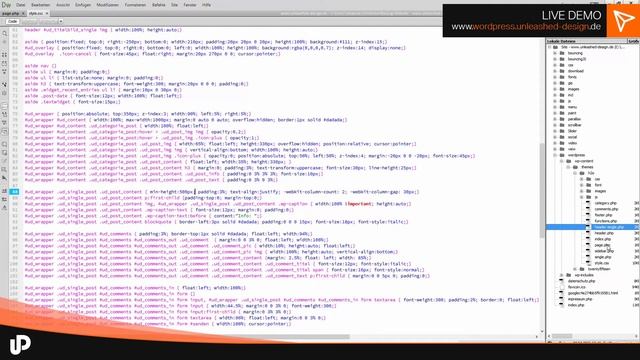Click the Format Source Code icon
Image resolution: width=640 pixels, height=360 pixels.
(x=4, y=208)
